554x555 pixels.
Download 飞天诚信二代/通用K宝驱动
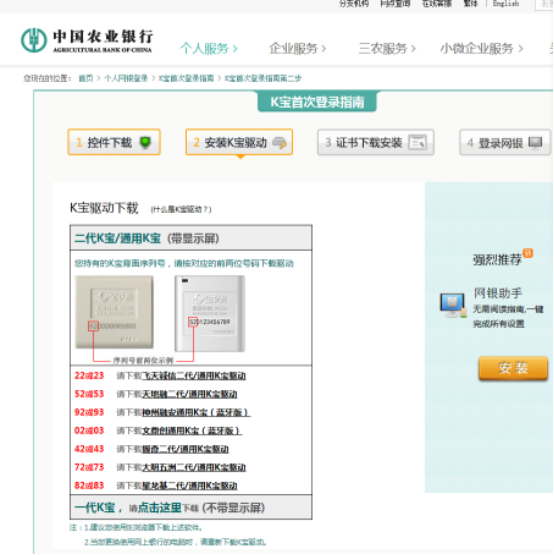point(194,376)
